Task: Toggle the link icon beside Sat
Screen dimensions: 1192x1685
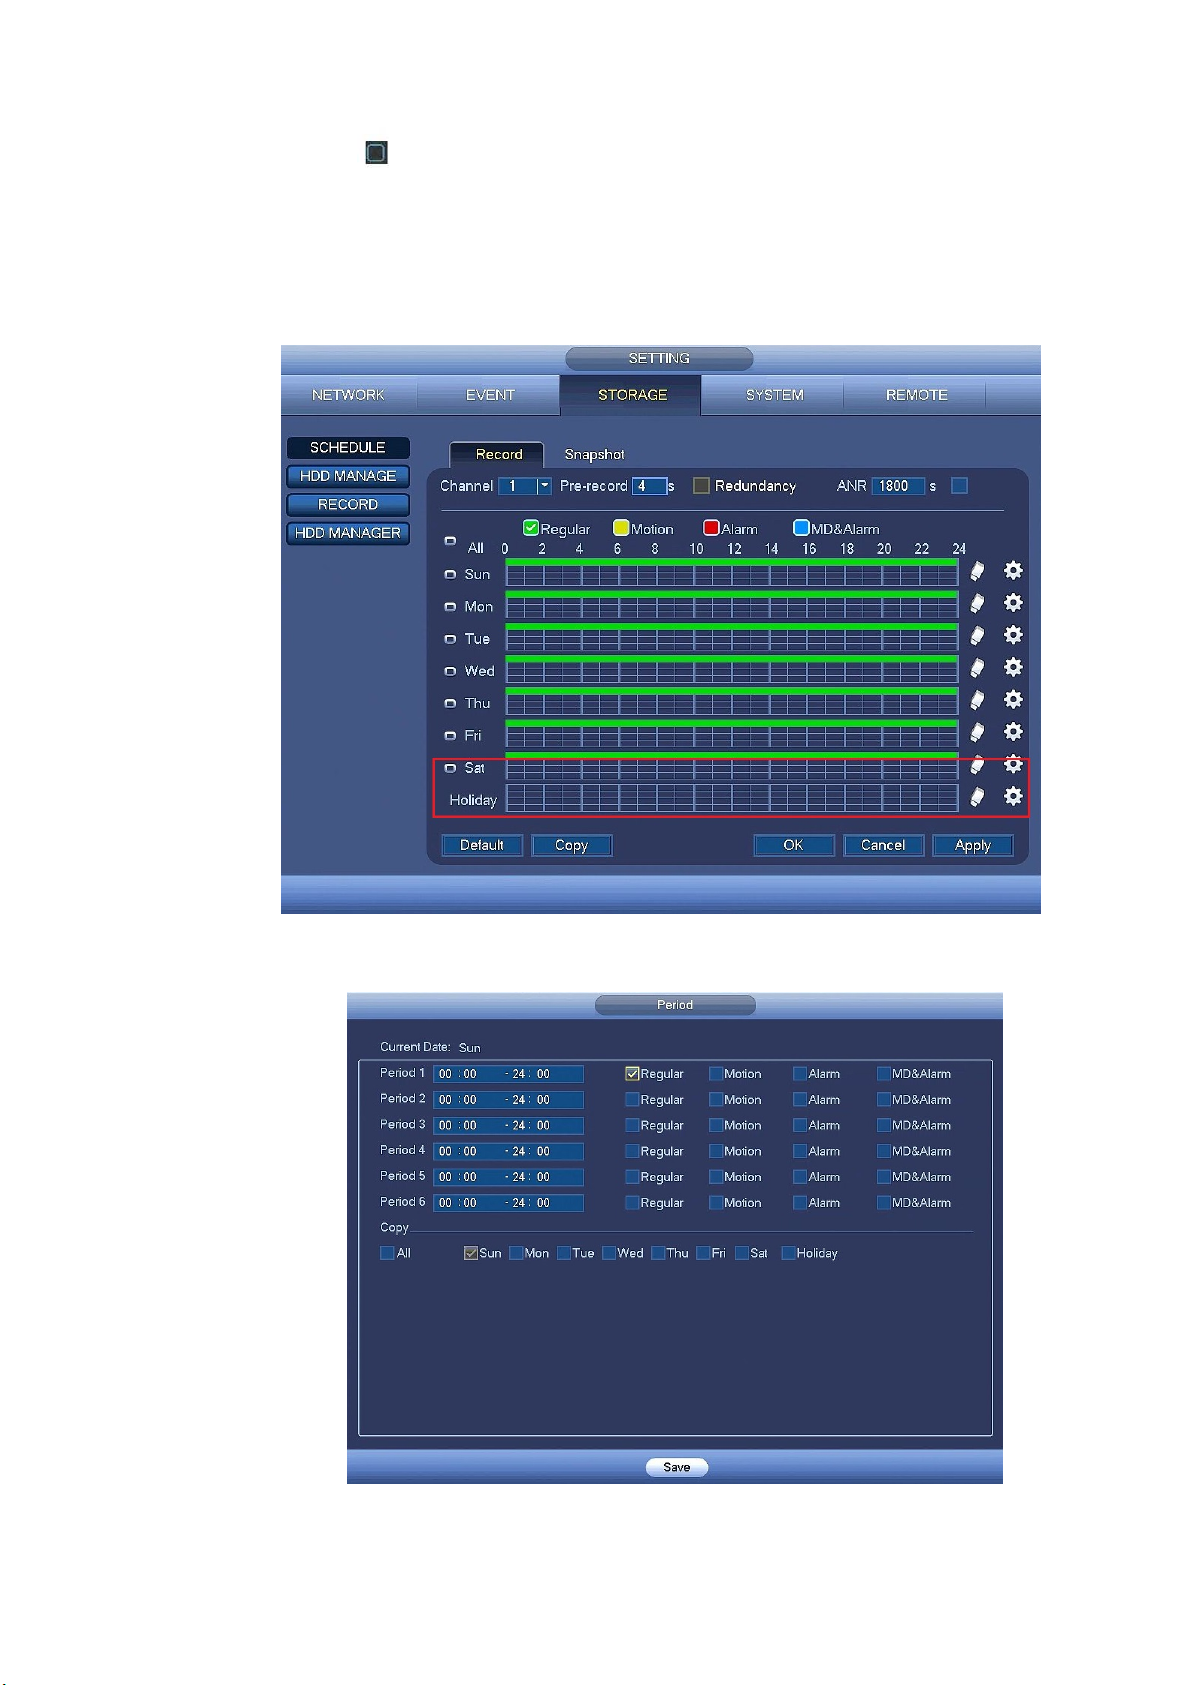Action: [x=450, y=768]
